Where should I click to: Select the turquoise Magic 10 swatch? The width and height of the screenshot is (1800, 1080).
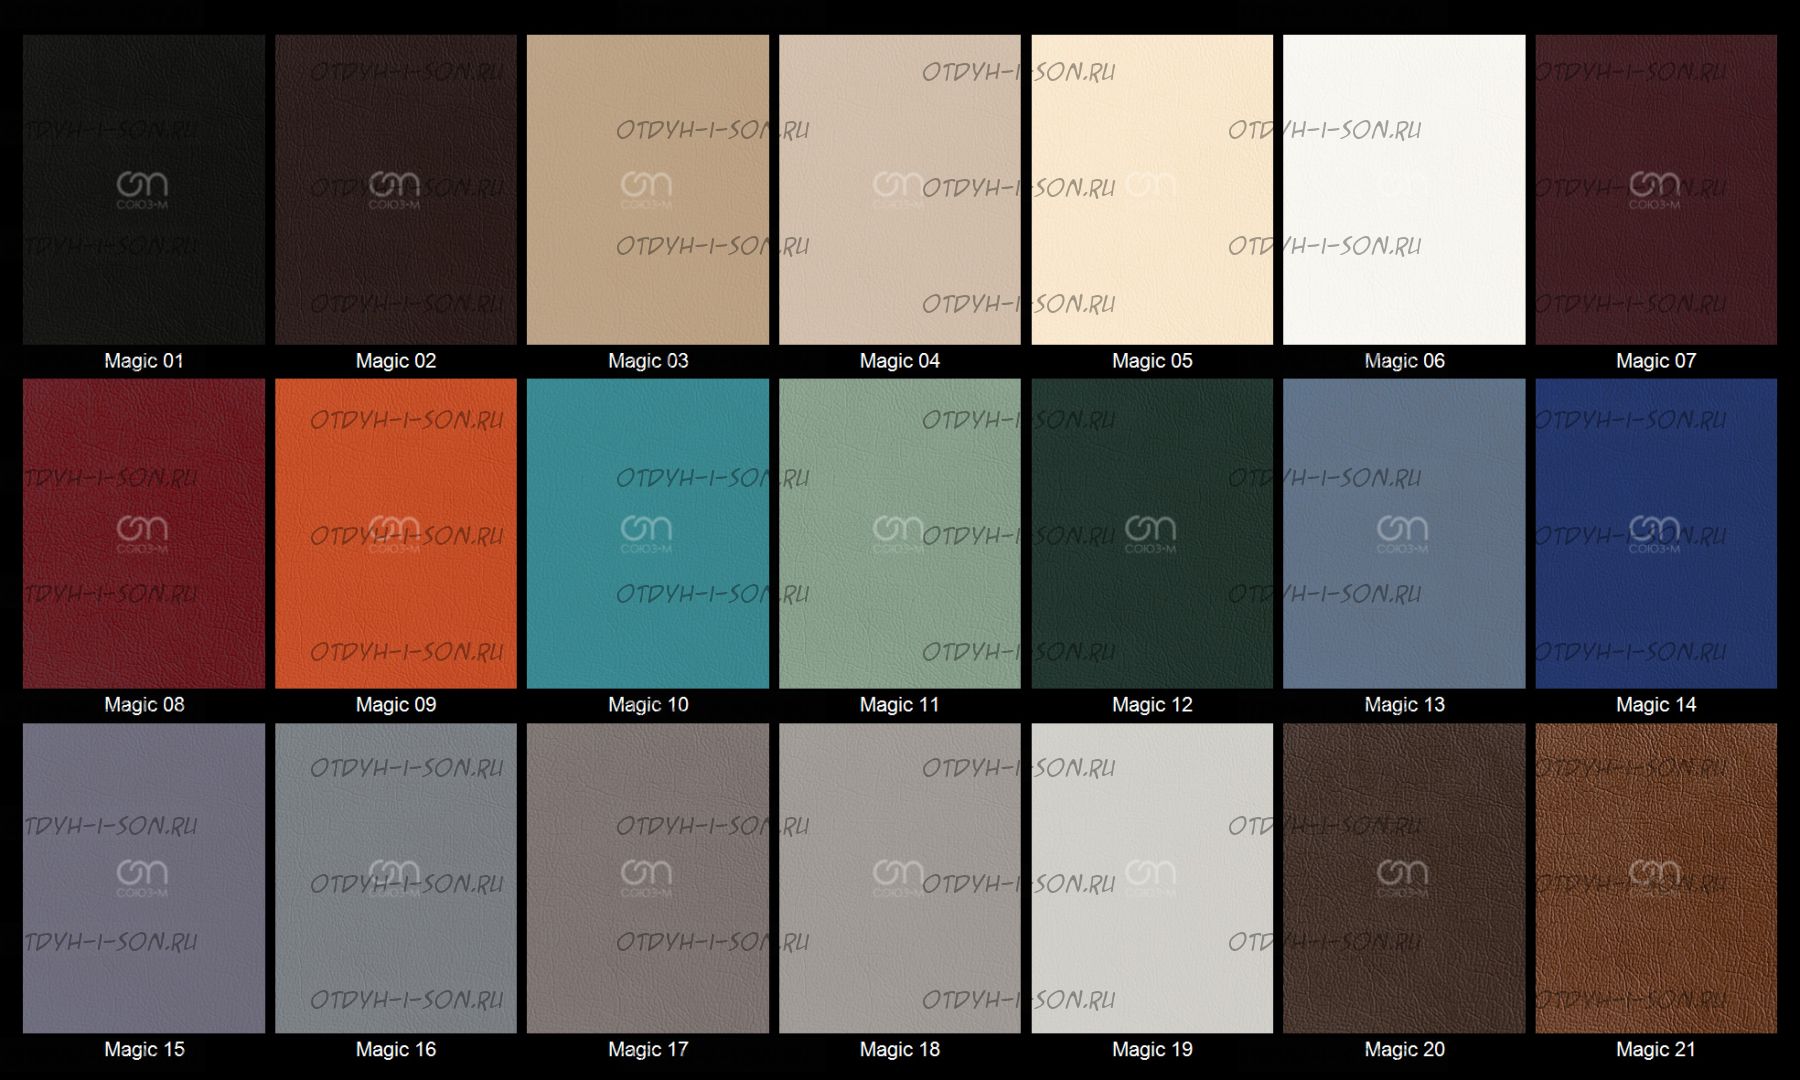point(648,533)
